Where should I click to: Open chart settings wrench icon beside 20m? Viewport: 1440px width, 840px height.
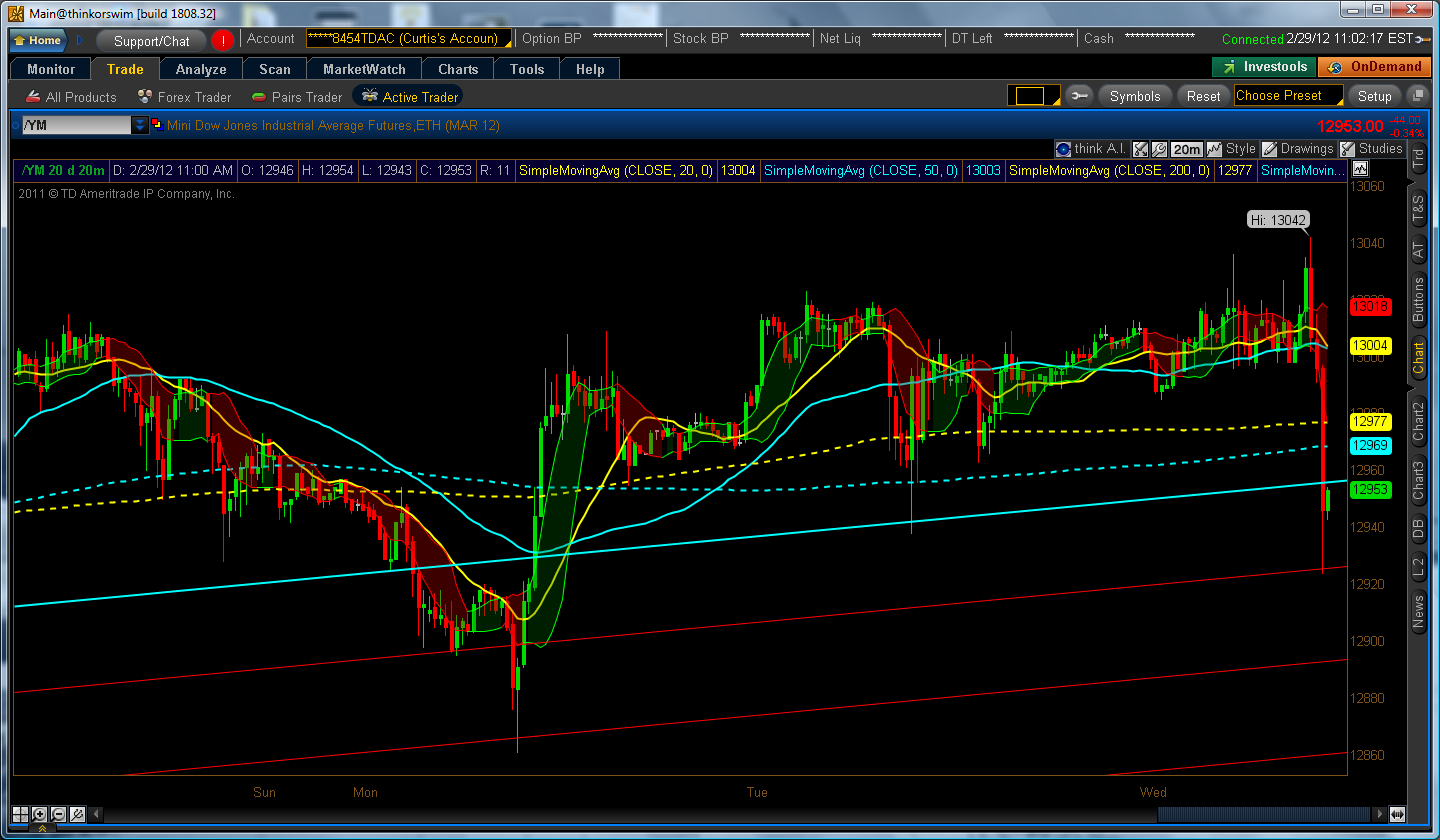coord(1159,149)
